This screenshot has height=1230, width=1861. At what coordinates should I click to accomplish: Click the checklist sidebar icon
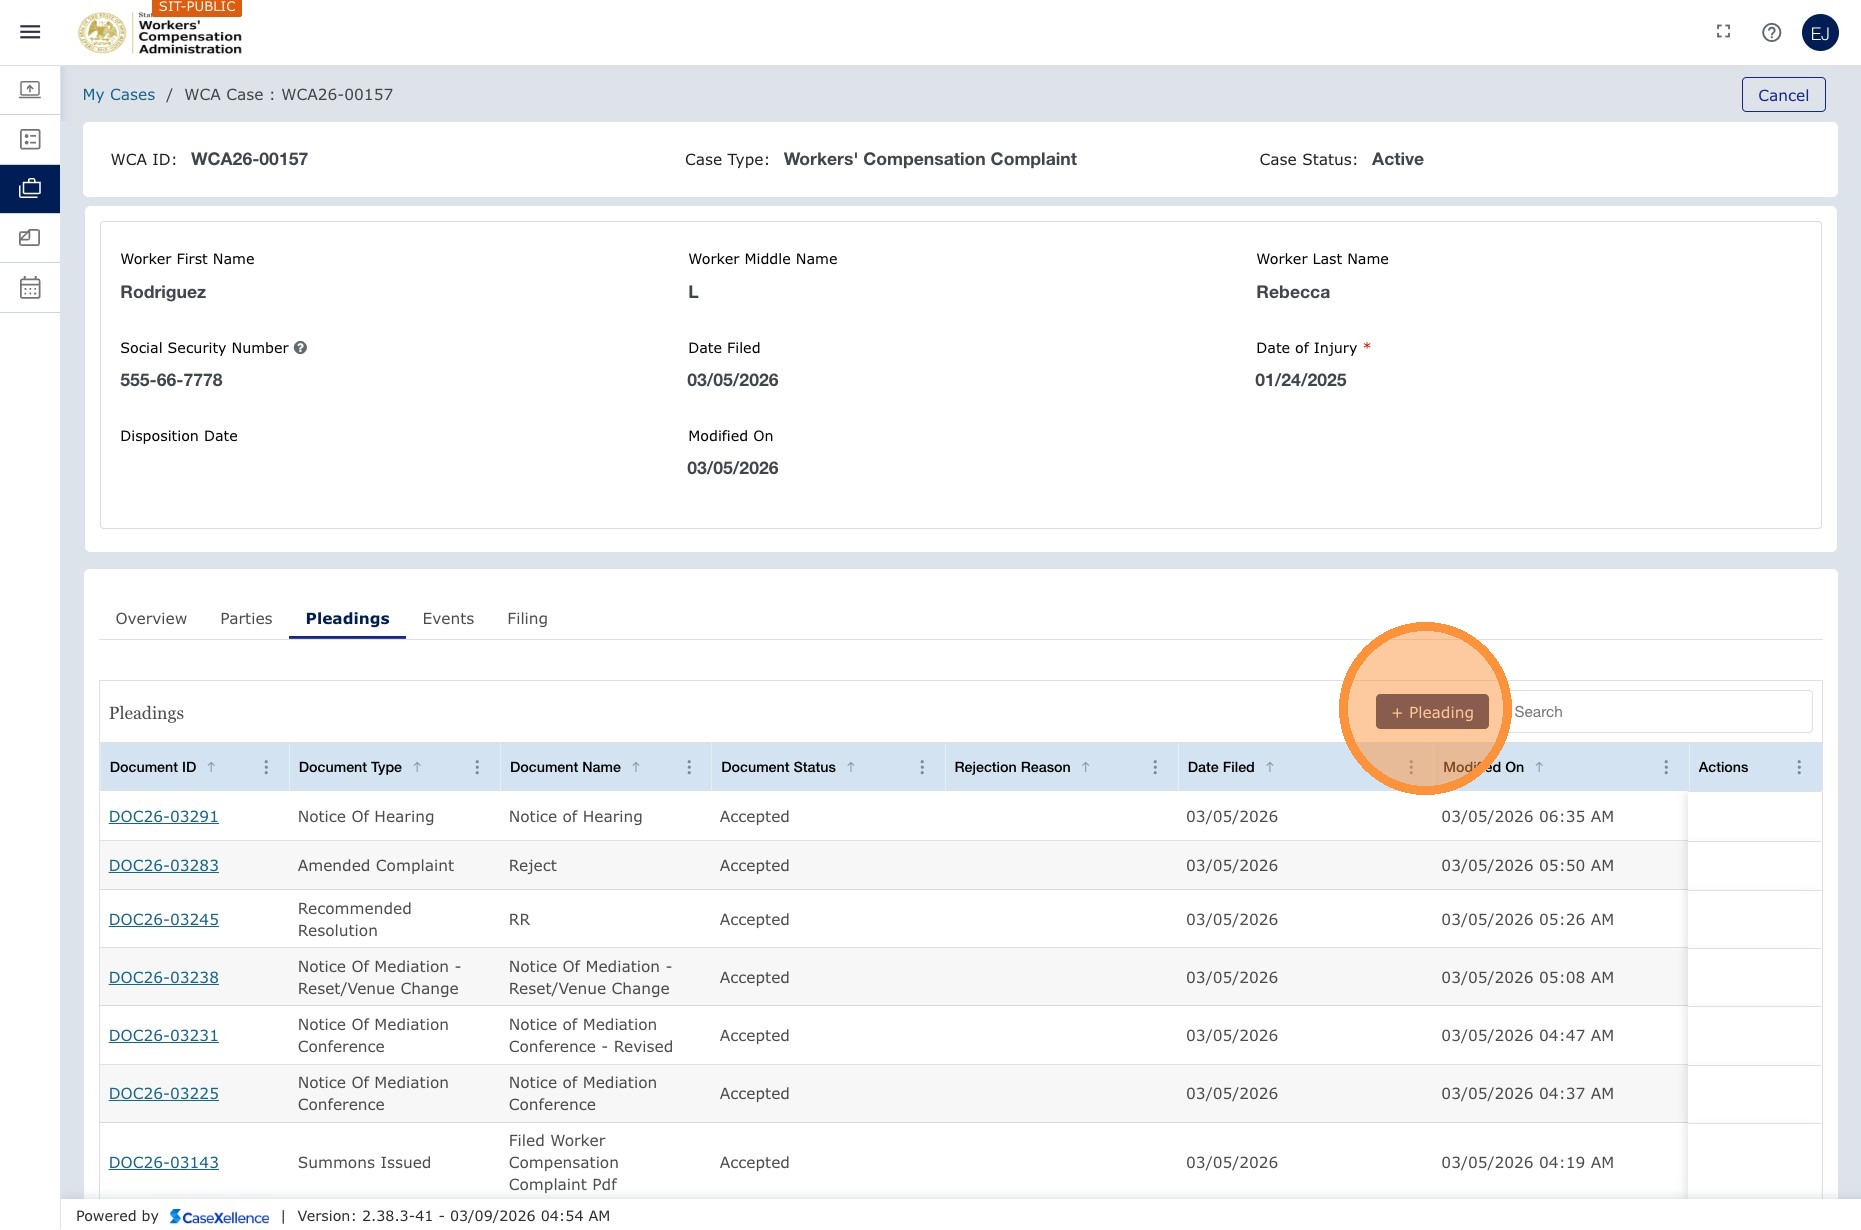coord(30,139)
